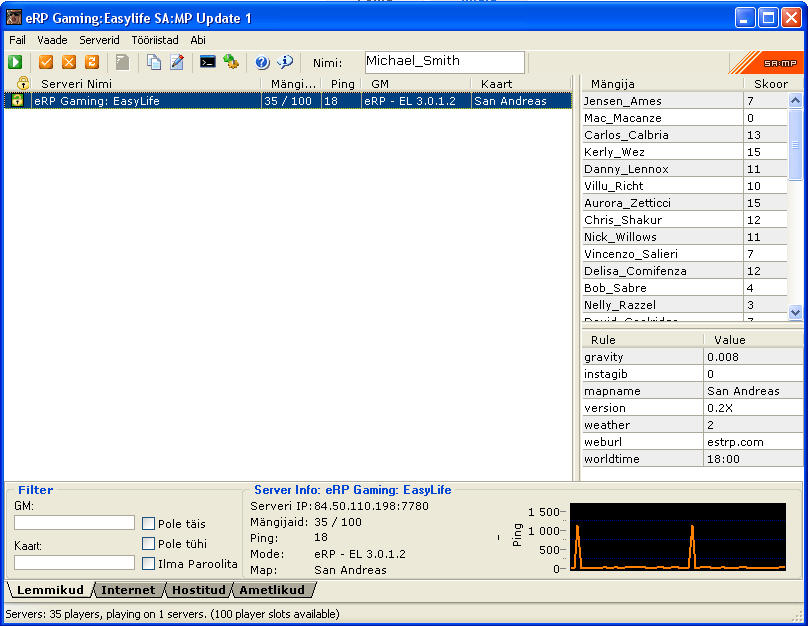Viewport: 808px width, 626px height.
Task: Select player Mac_Macanze in the list
Action: click(685, 118)
